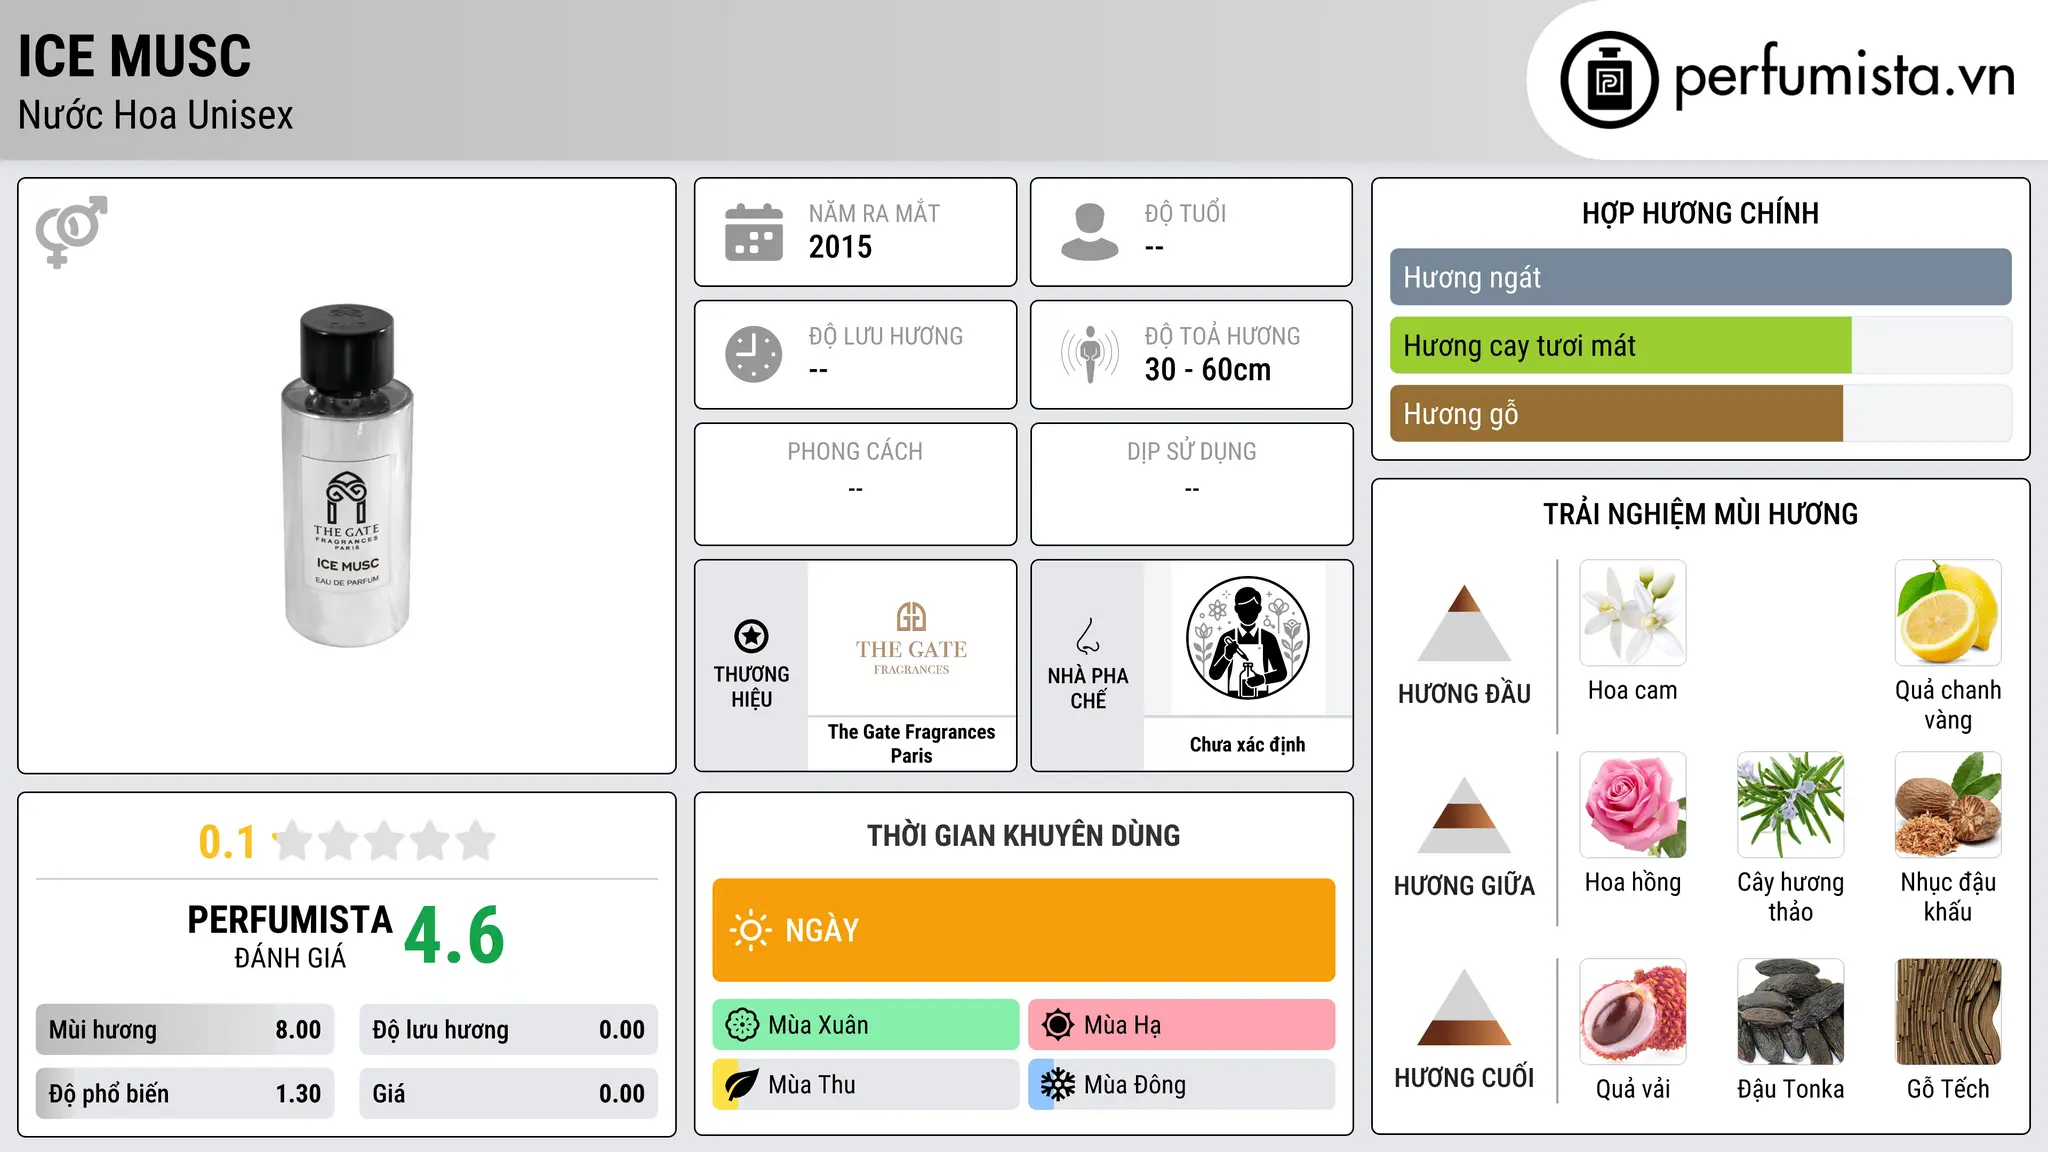Screen dimensions: 2048x1152
Task: Click the Hương giữa pyramid icon
Action: pyautogui.click(x=1464, y=815)
